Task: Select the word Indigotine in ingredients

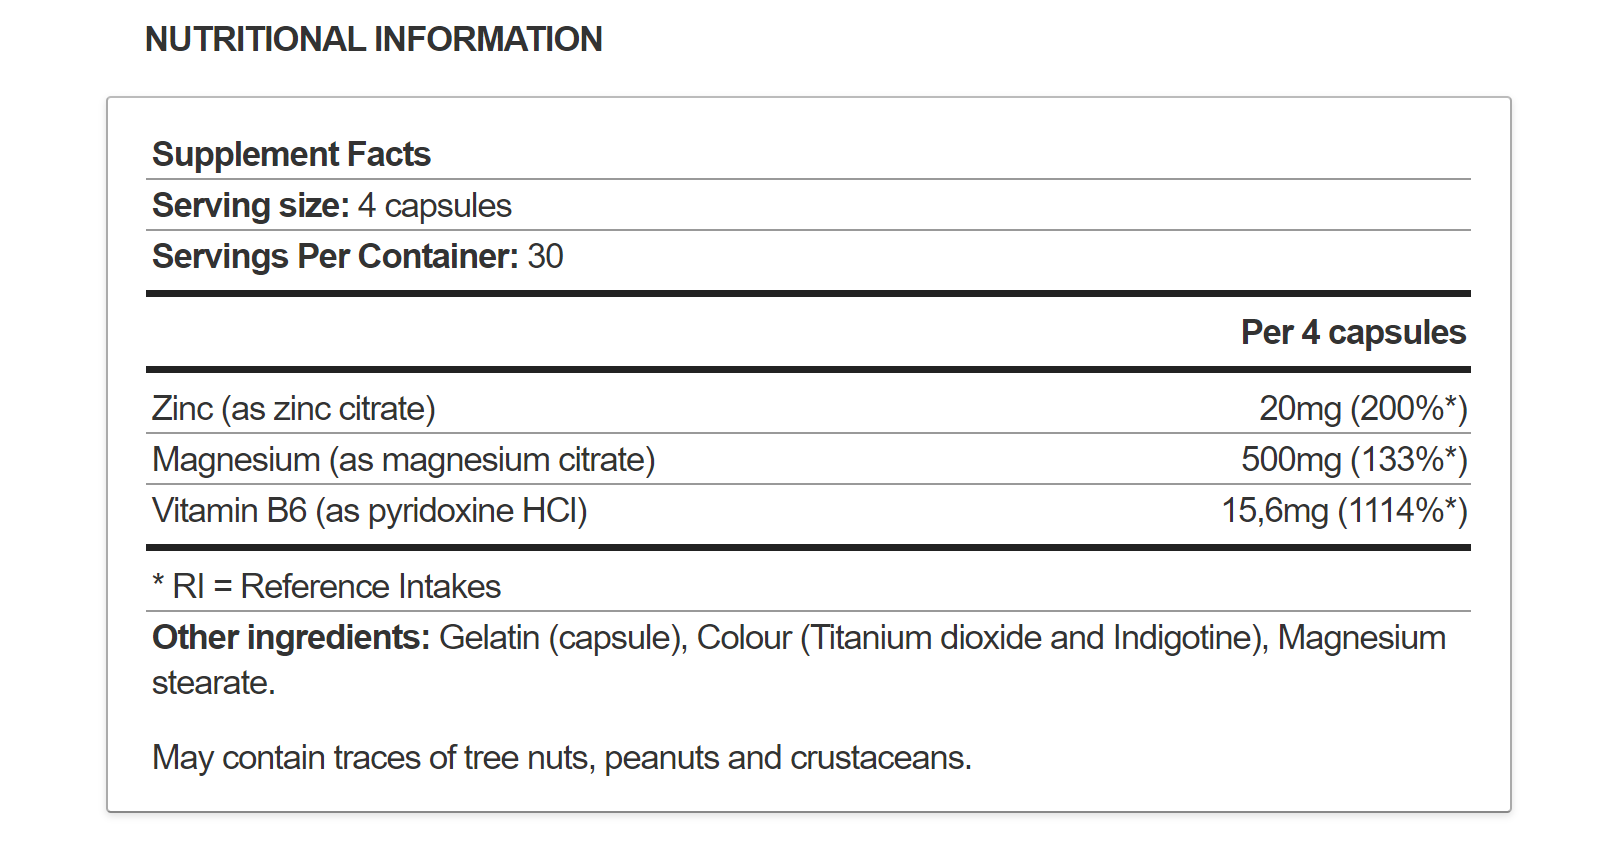Action: point(1184,638)
